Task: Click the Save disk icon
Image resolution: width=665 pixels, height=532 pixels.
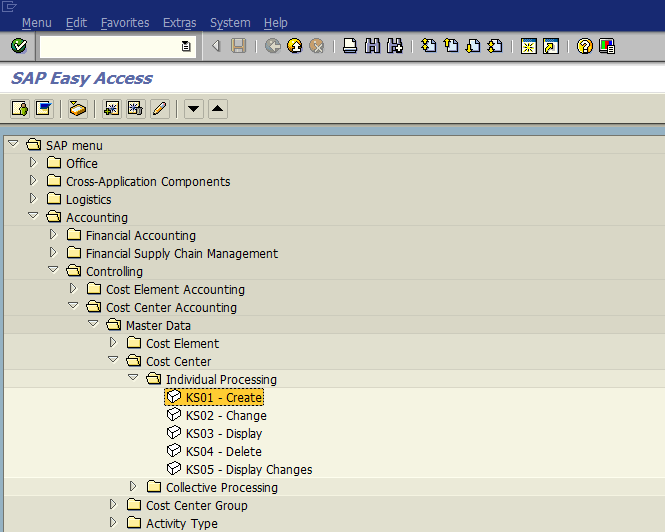Action: (x=238, y=46)
